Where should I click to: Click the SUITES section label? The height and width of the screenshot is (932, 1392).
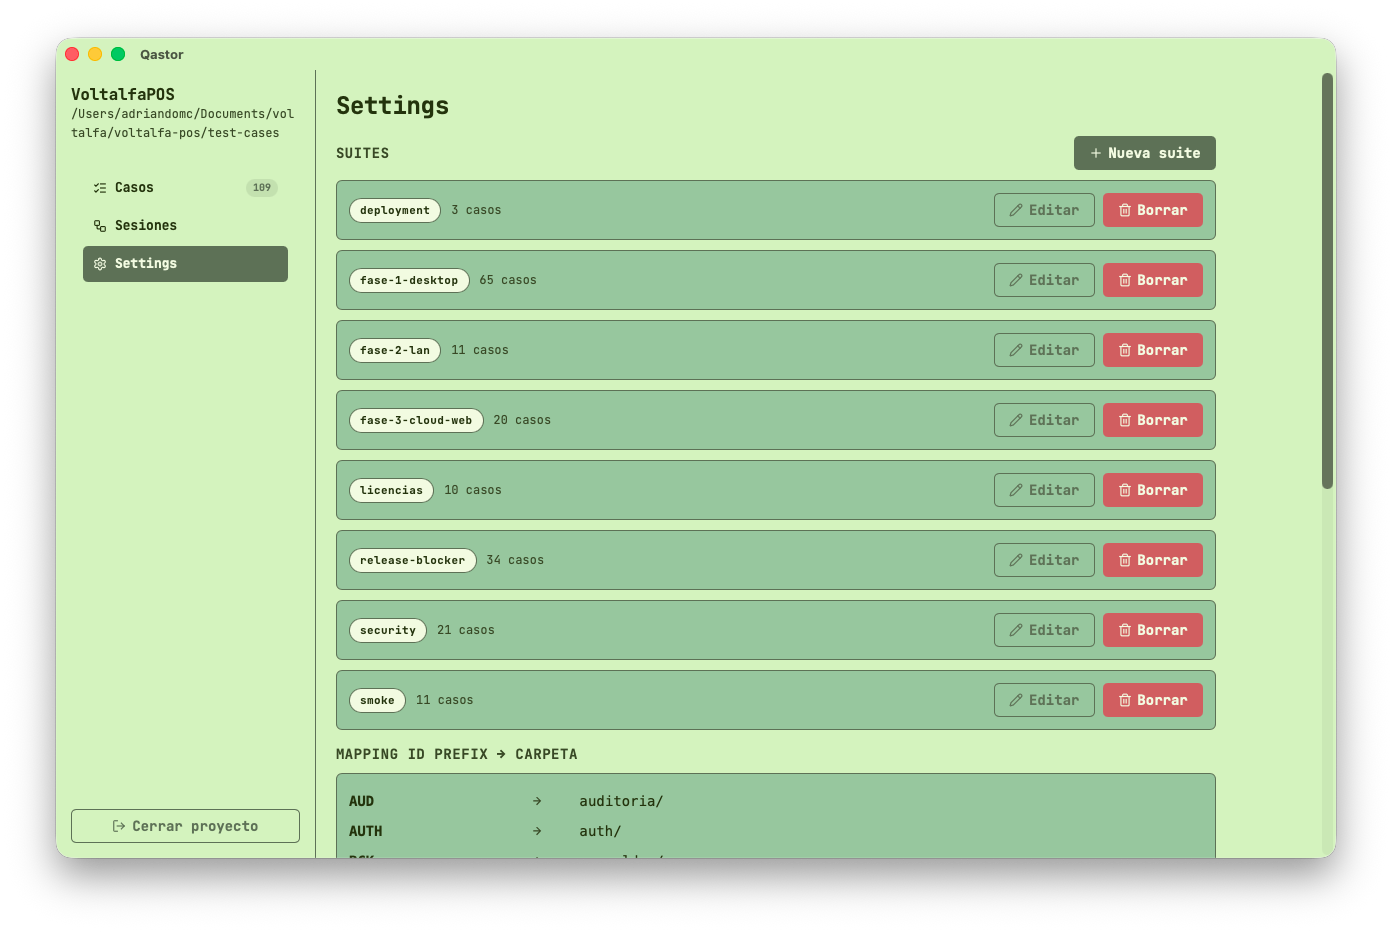tap(363, 153)
